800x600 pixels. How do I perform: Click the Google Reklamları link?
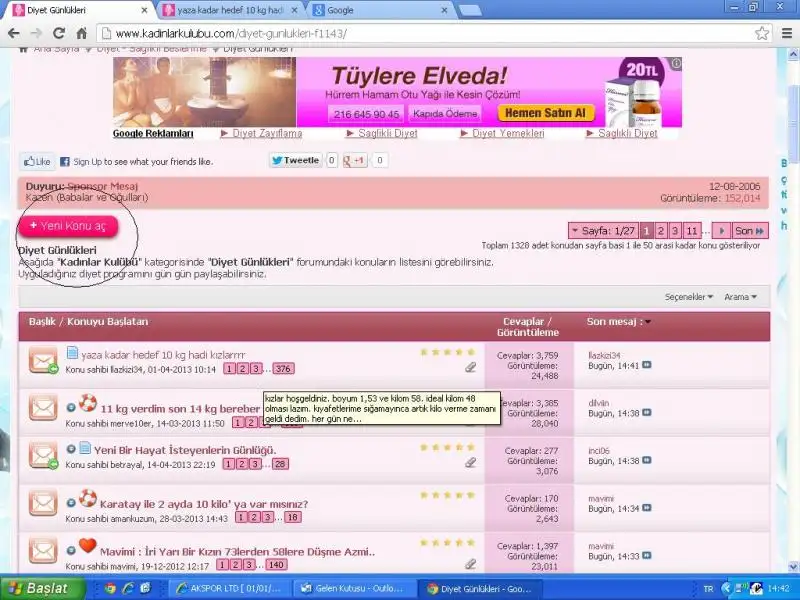click(x=153, y=134)
